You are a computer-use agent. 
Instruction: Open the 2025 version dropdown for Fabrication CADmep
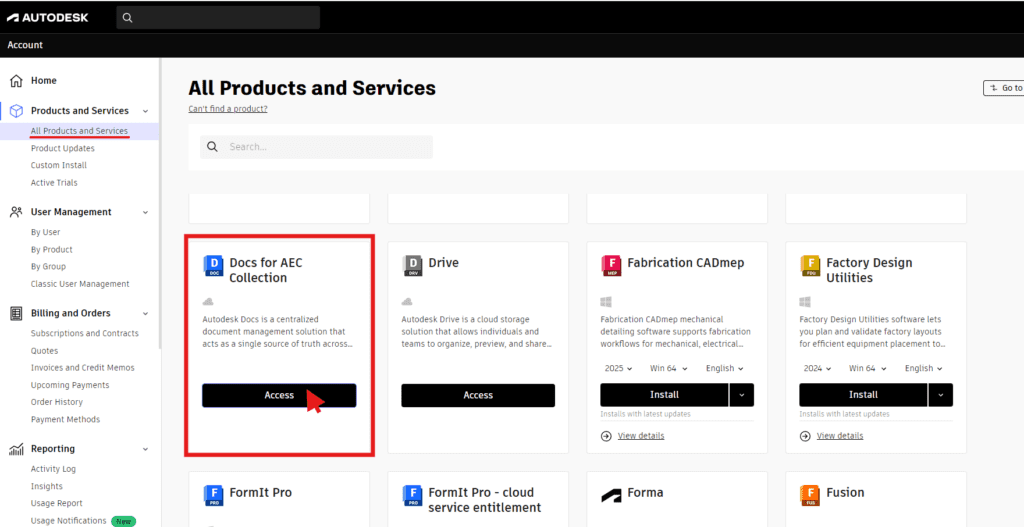click(618, 368)
